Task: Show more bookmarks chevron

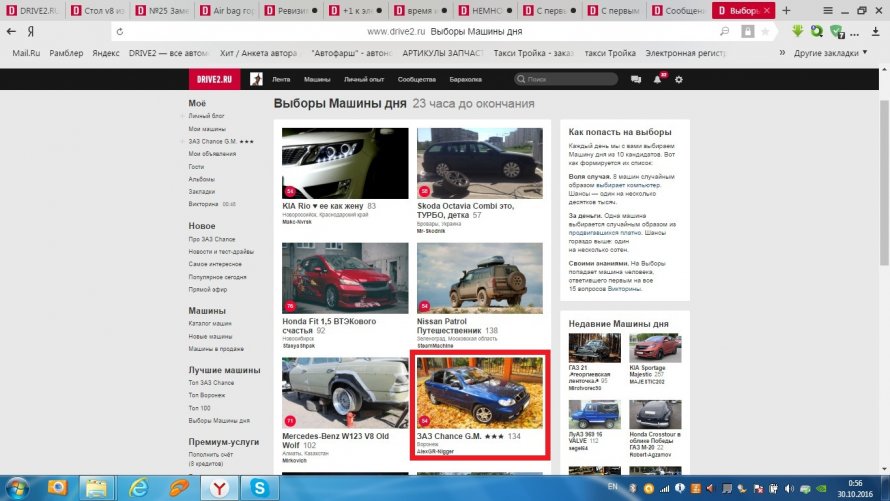Action: click(x=782, y=52)
